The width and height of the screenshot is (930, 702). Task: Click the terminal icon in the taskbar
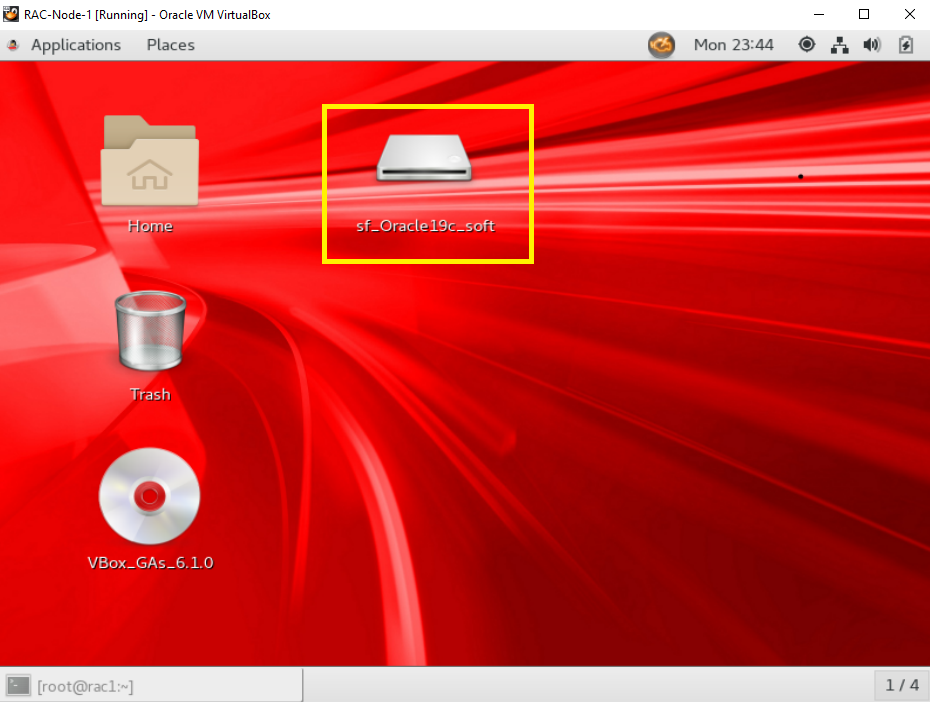click(x=18, y=686)
